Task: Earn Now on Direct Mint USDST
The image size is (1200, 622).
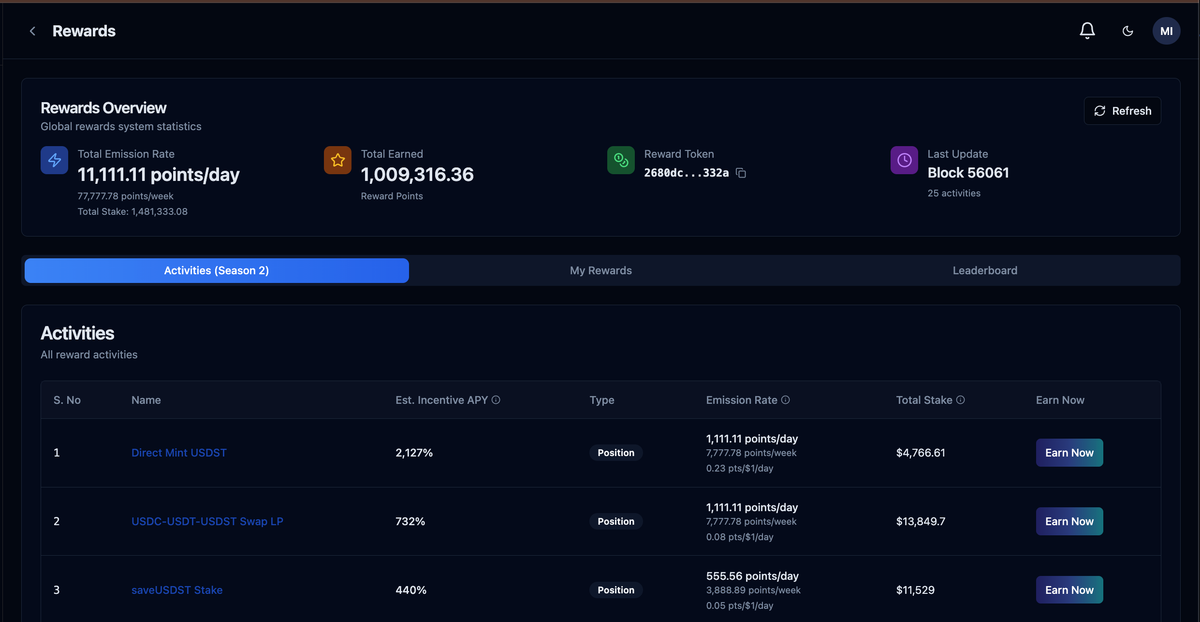Action: [1069, 452]
